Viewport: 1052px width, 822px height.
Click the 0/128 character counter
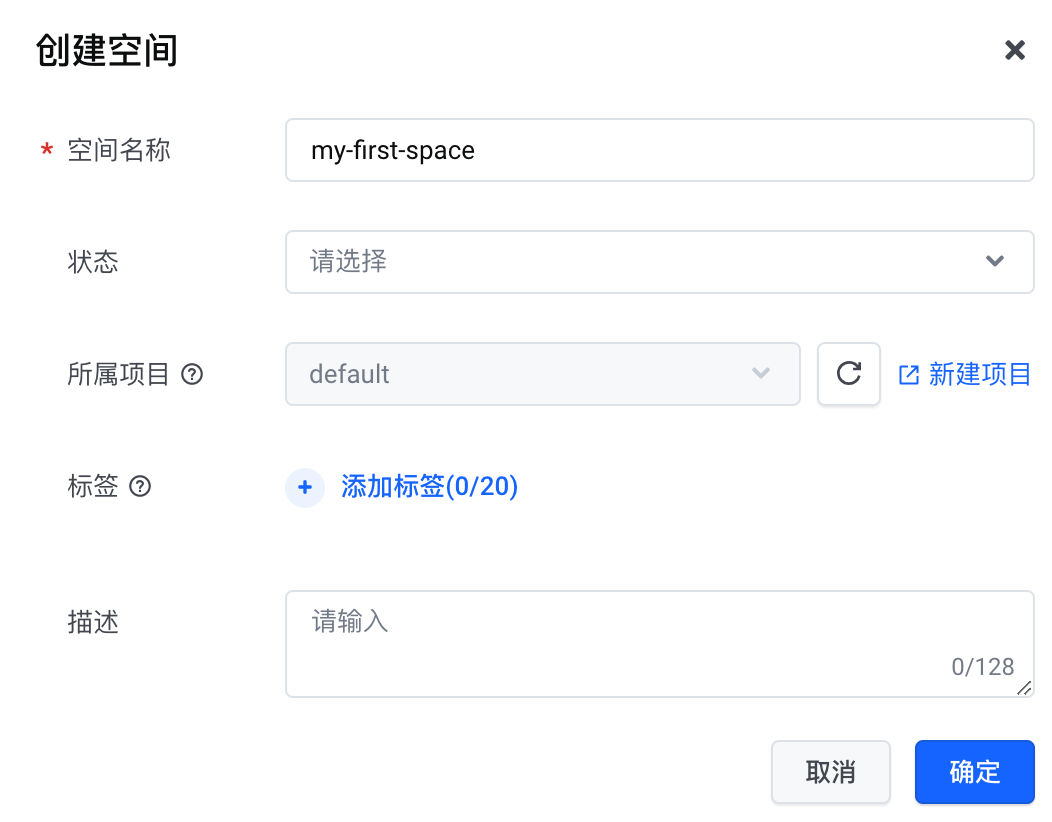[982, 667]
